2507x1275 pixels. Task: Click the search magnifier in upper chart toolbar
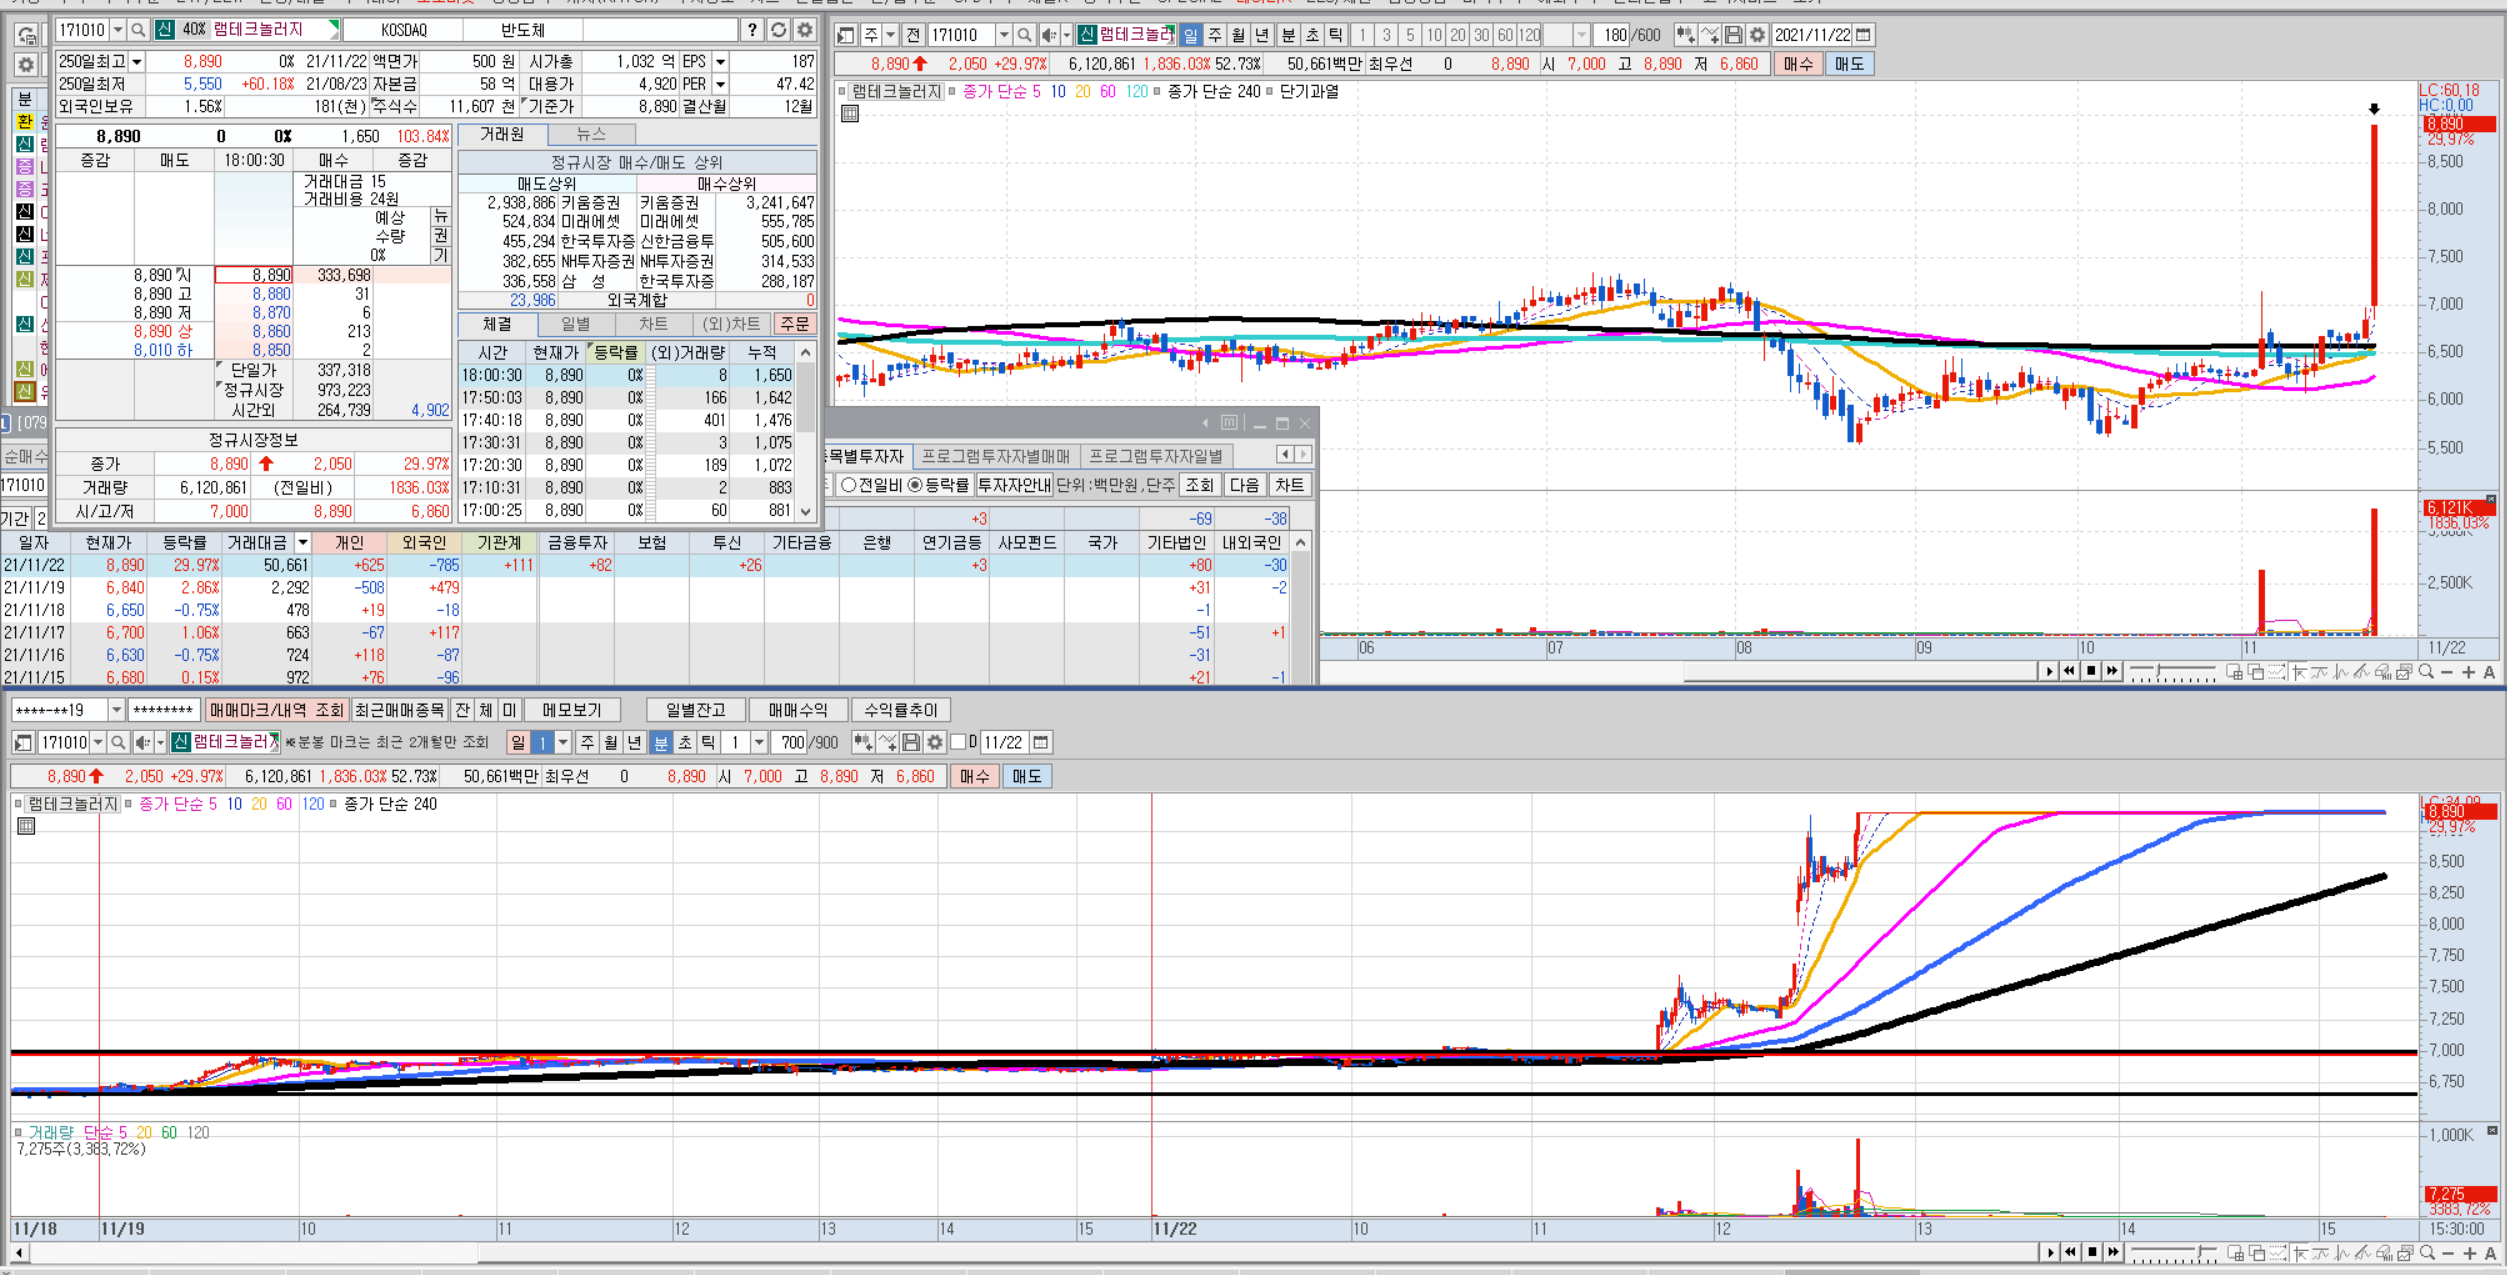point(1024,35)
